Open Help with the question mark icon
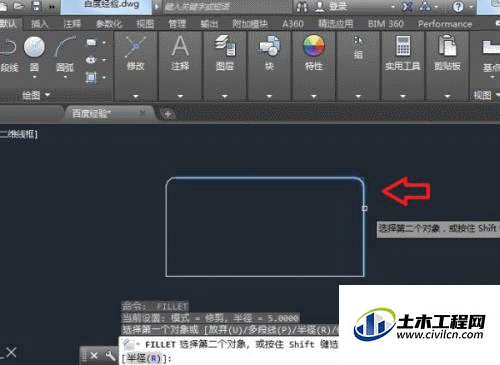Viewport: 500px width, 365px height. tap(458, 7)
